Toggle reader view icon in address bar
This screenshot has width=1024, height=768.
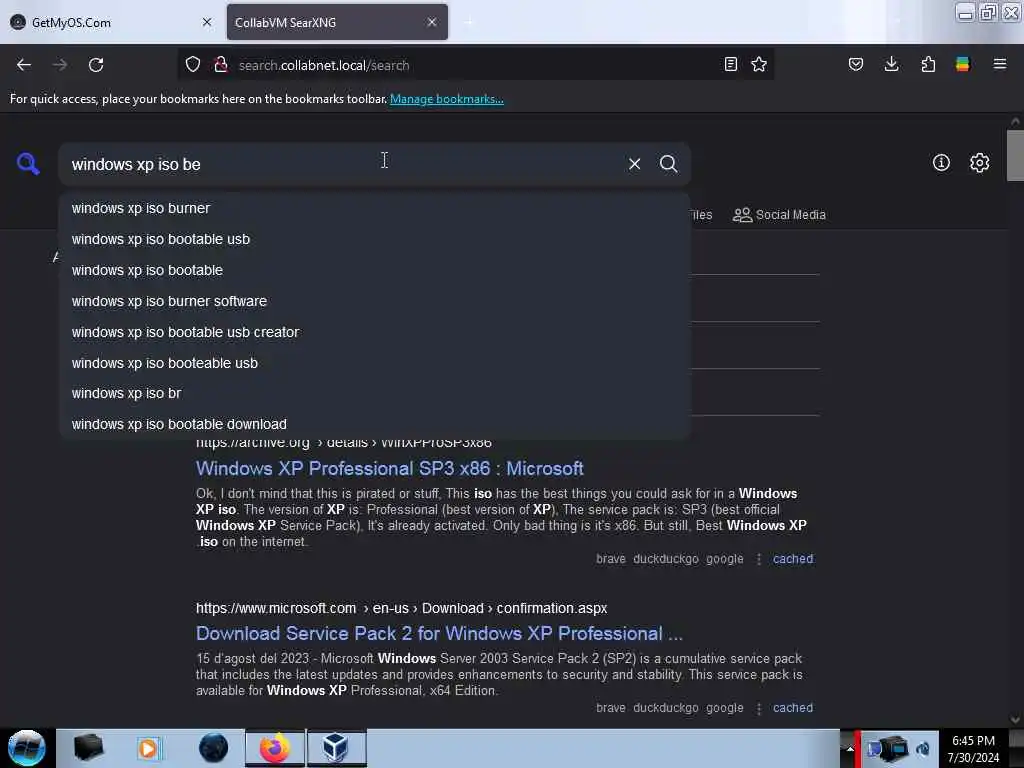(731, 64)
